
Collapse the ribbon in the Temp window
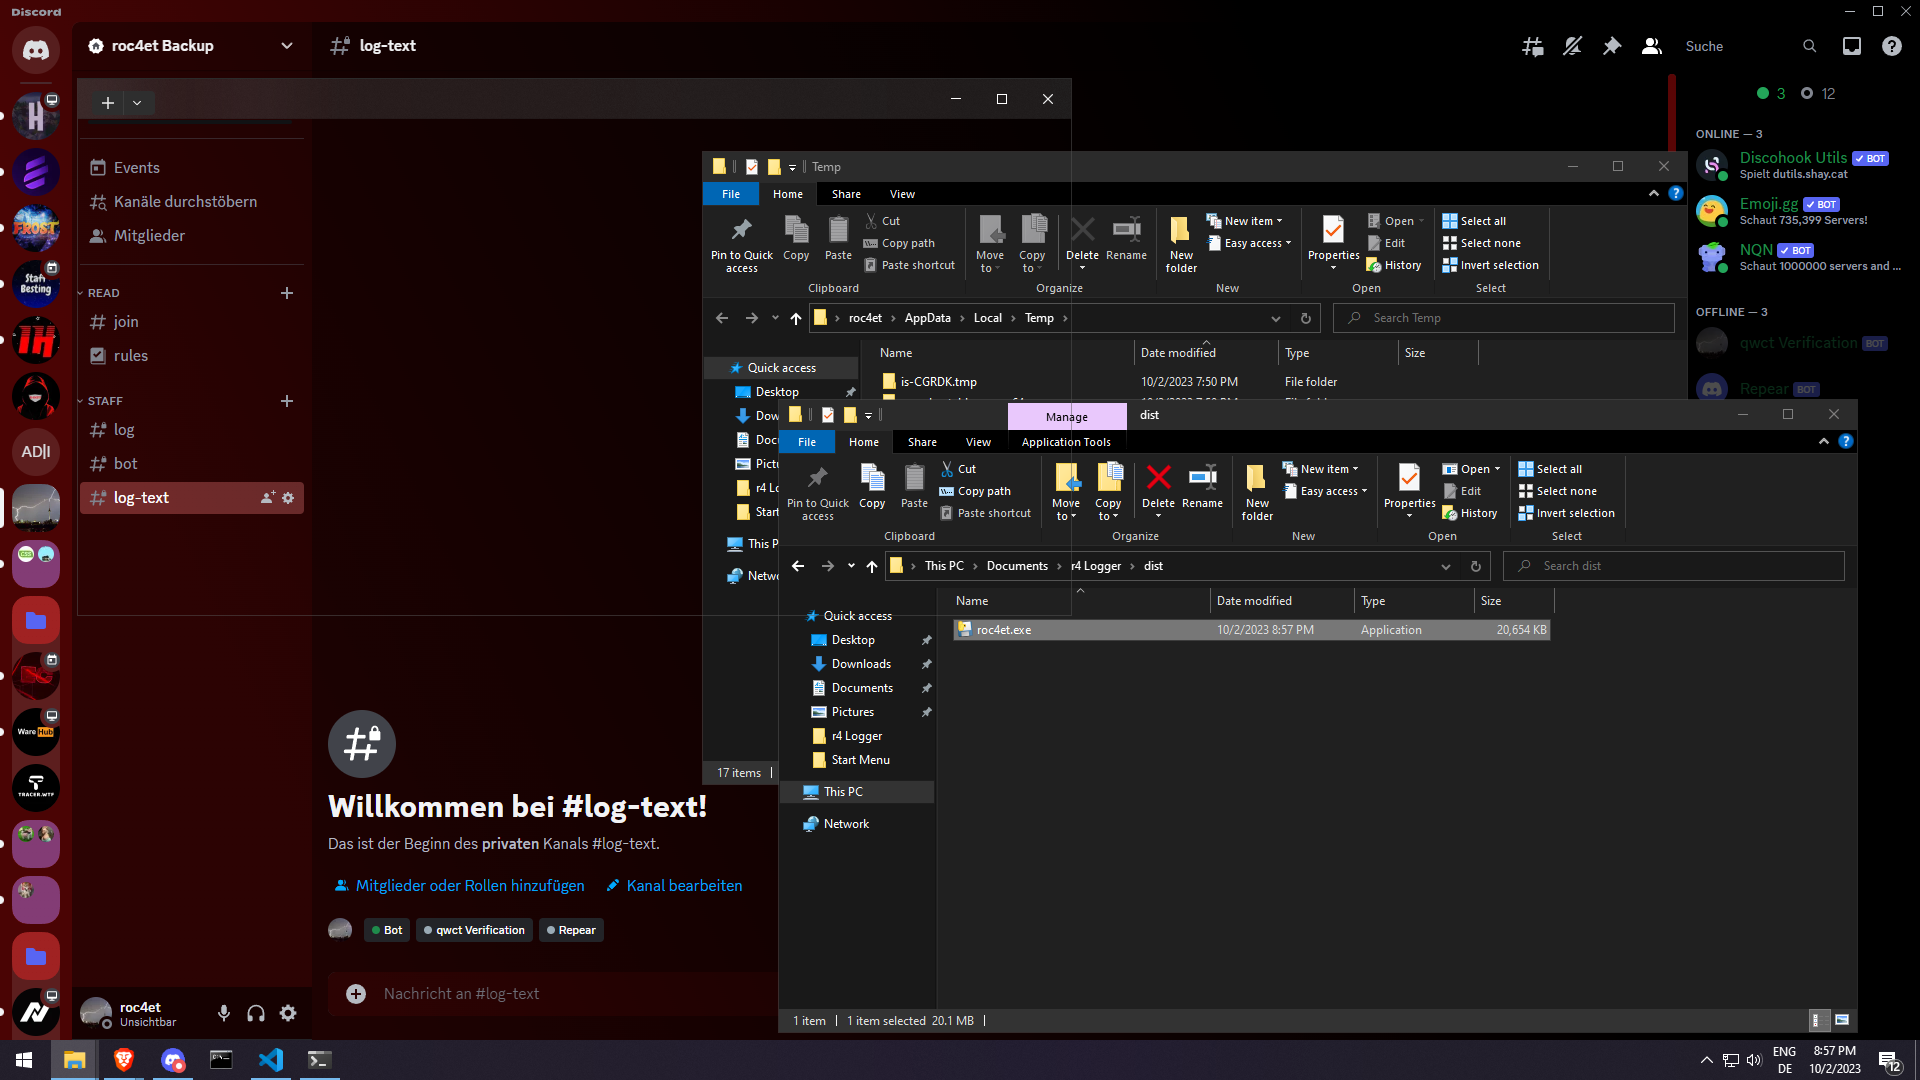click(1654, 193)
